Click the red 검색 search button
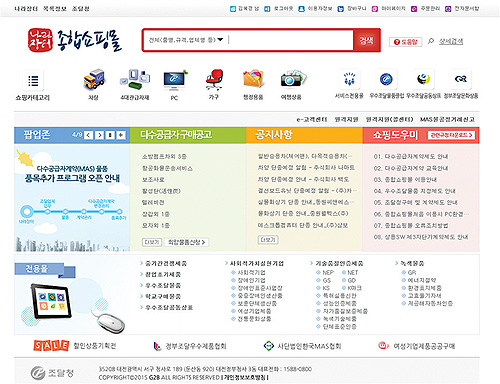This screenshot has width=500, height=384. click(x=366, y=40)
